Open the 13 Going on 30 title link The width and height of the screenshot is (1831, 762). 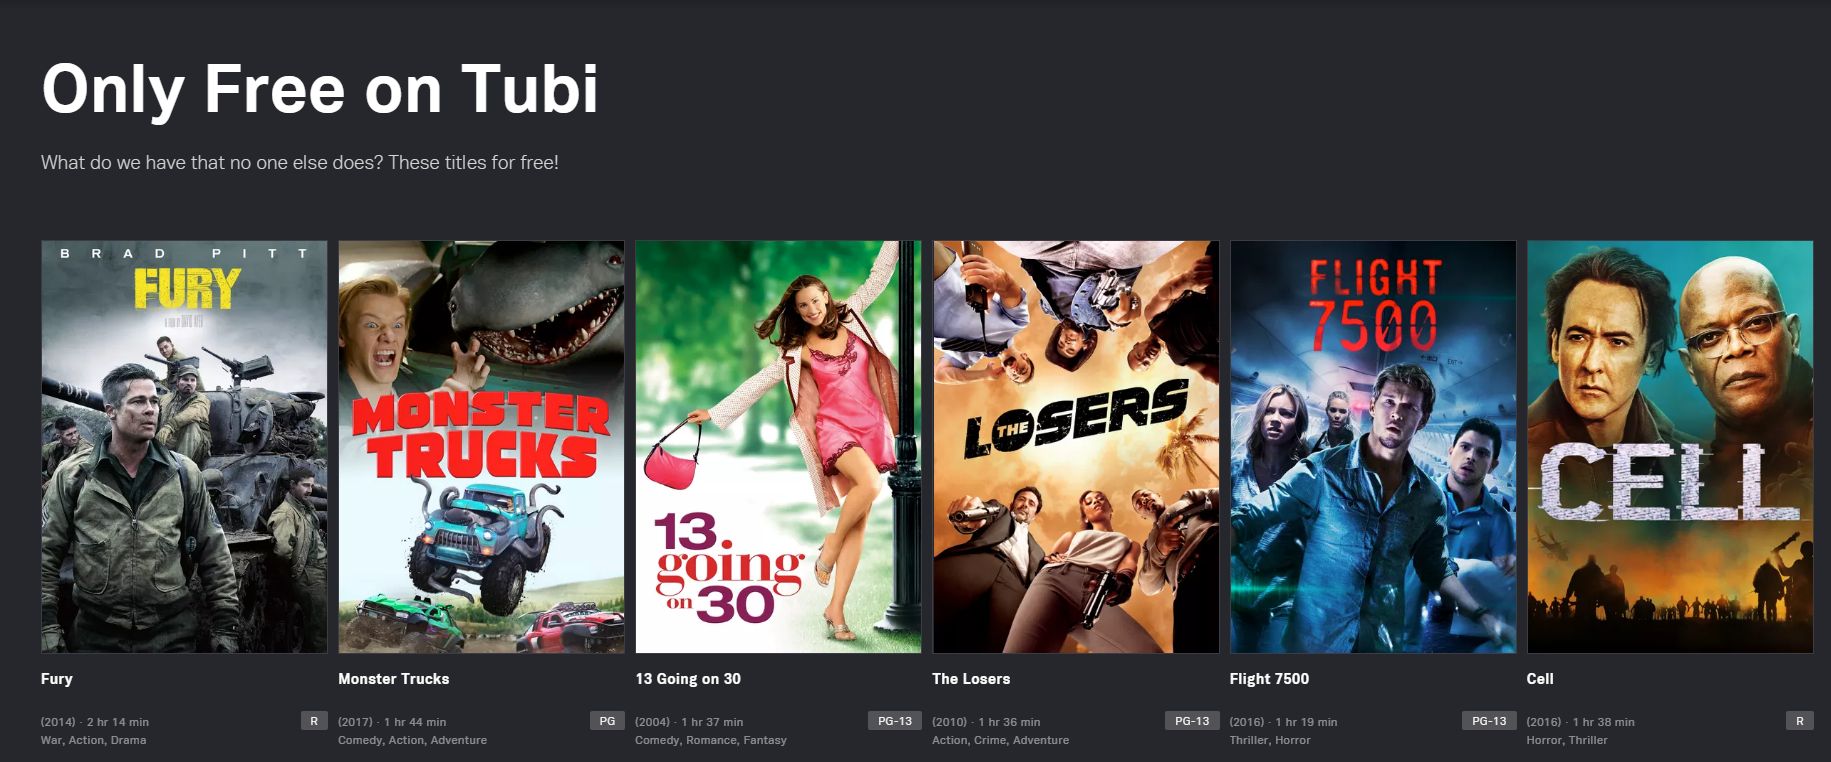point(688,679)
